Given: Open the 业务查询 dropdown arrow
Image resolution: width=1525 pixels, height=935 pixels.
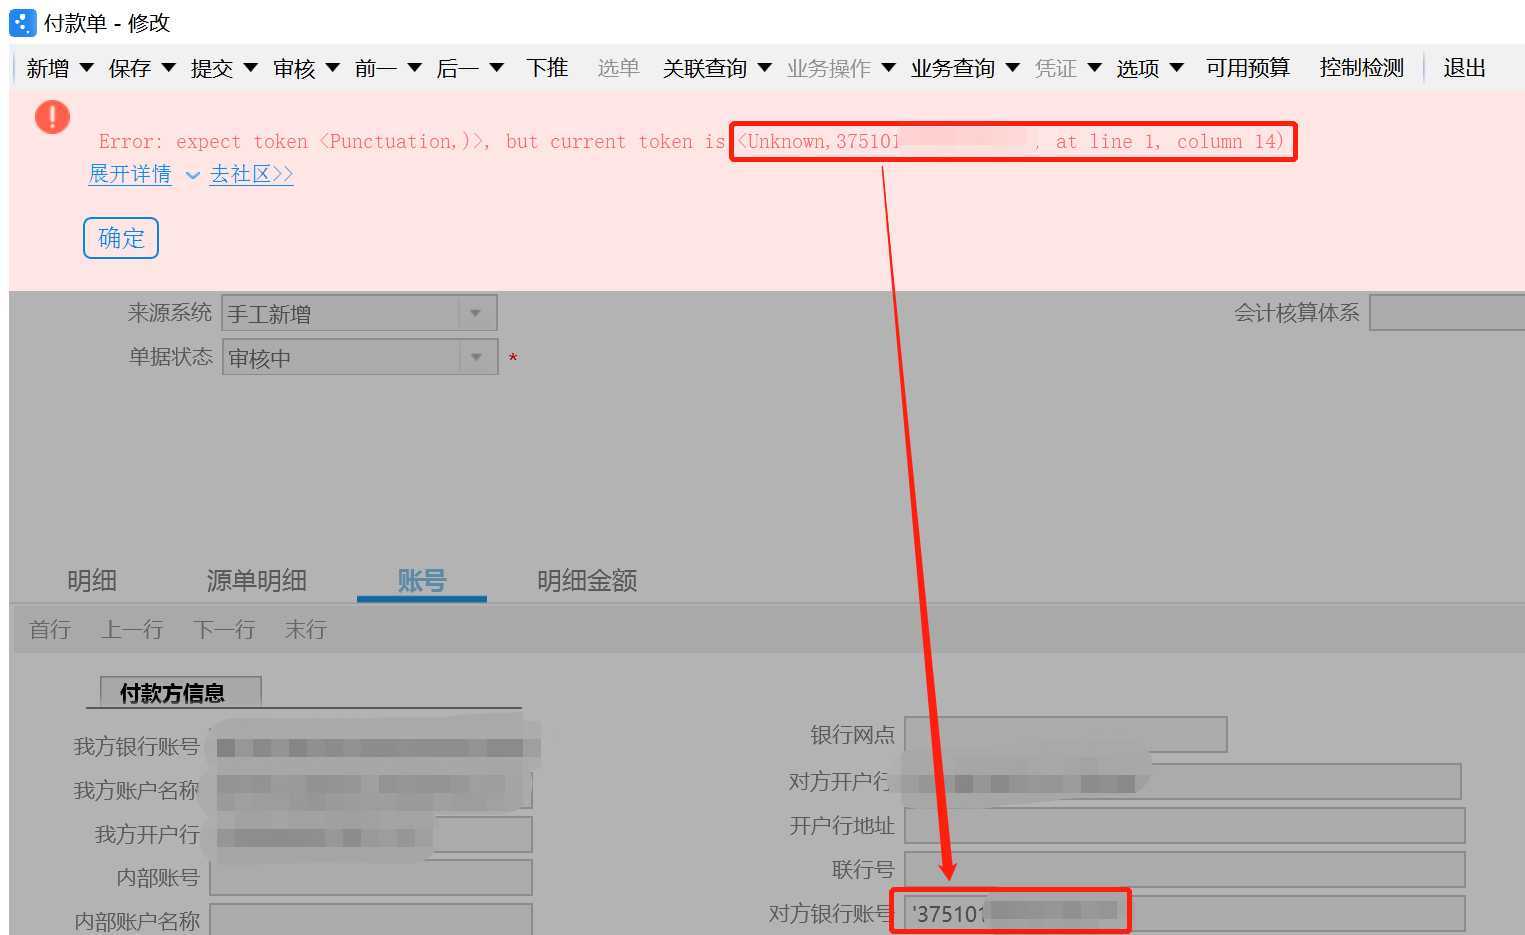Looking at the screenshot, I should coord(1012,68).
